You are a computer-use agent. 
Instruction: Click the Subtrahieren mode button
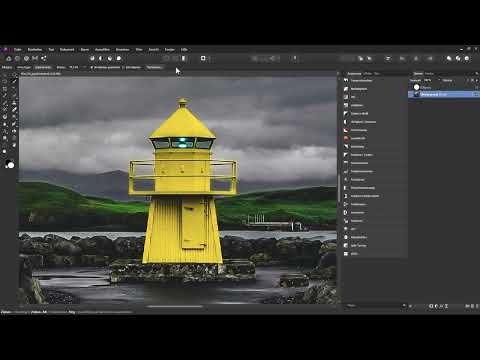click(43, 67)
